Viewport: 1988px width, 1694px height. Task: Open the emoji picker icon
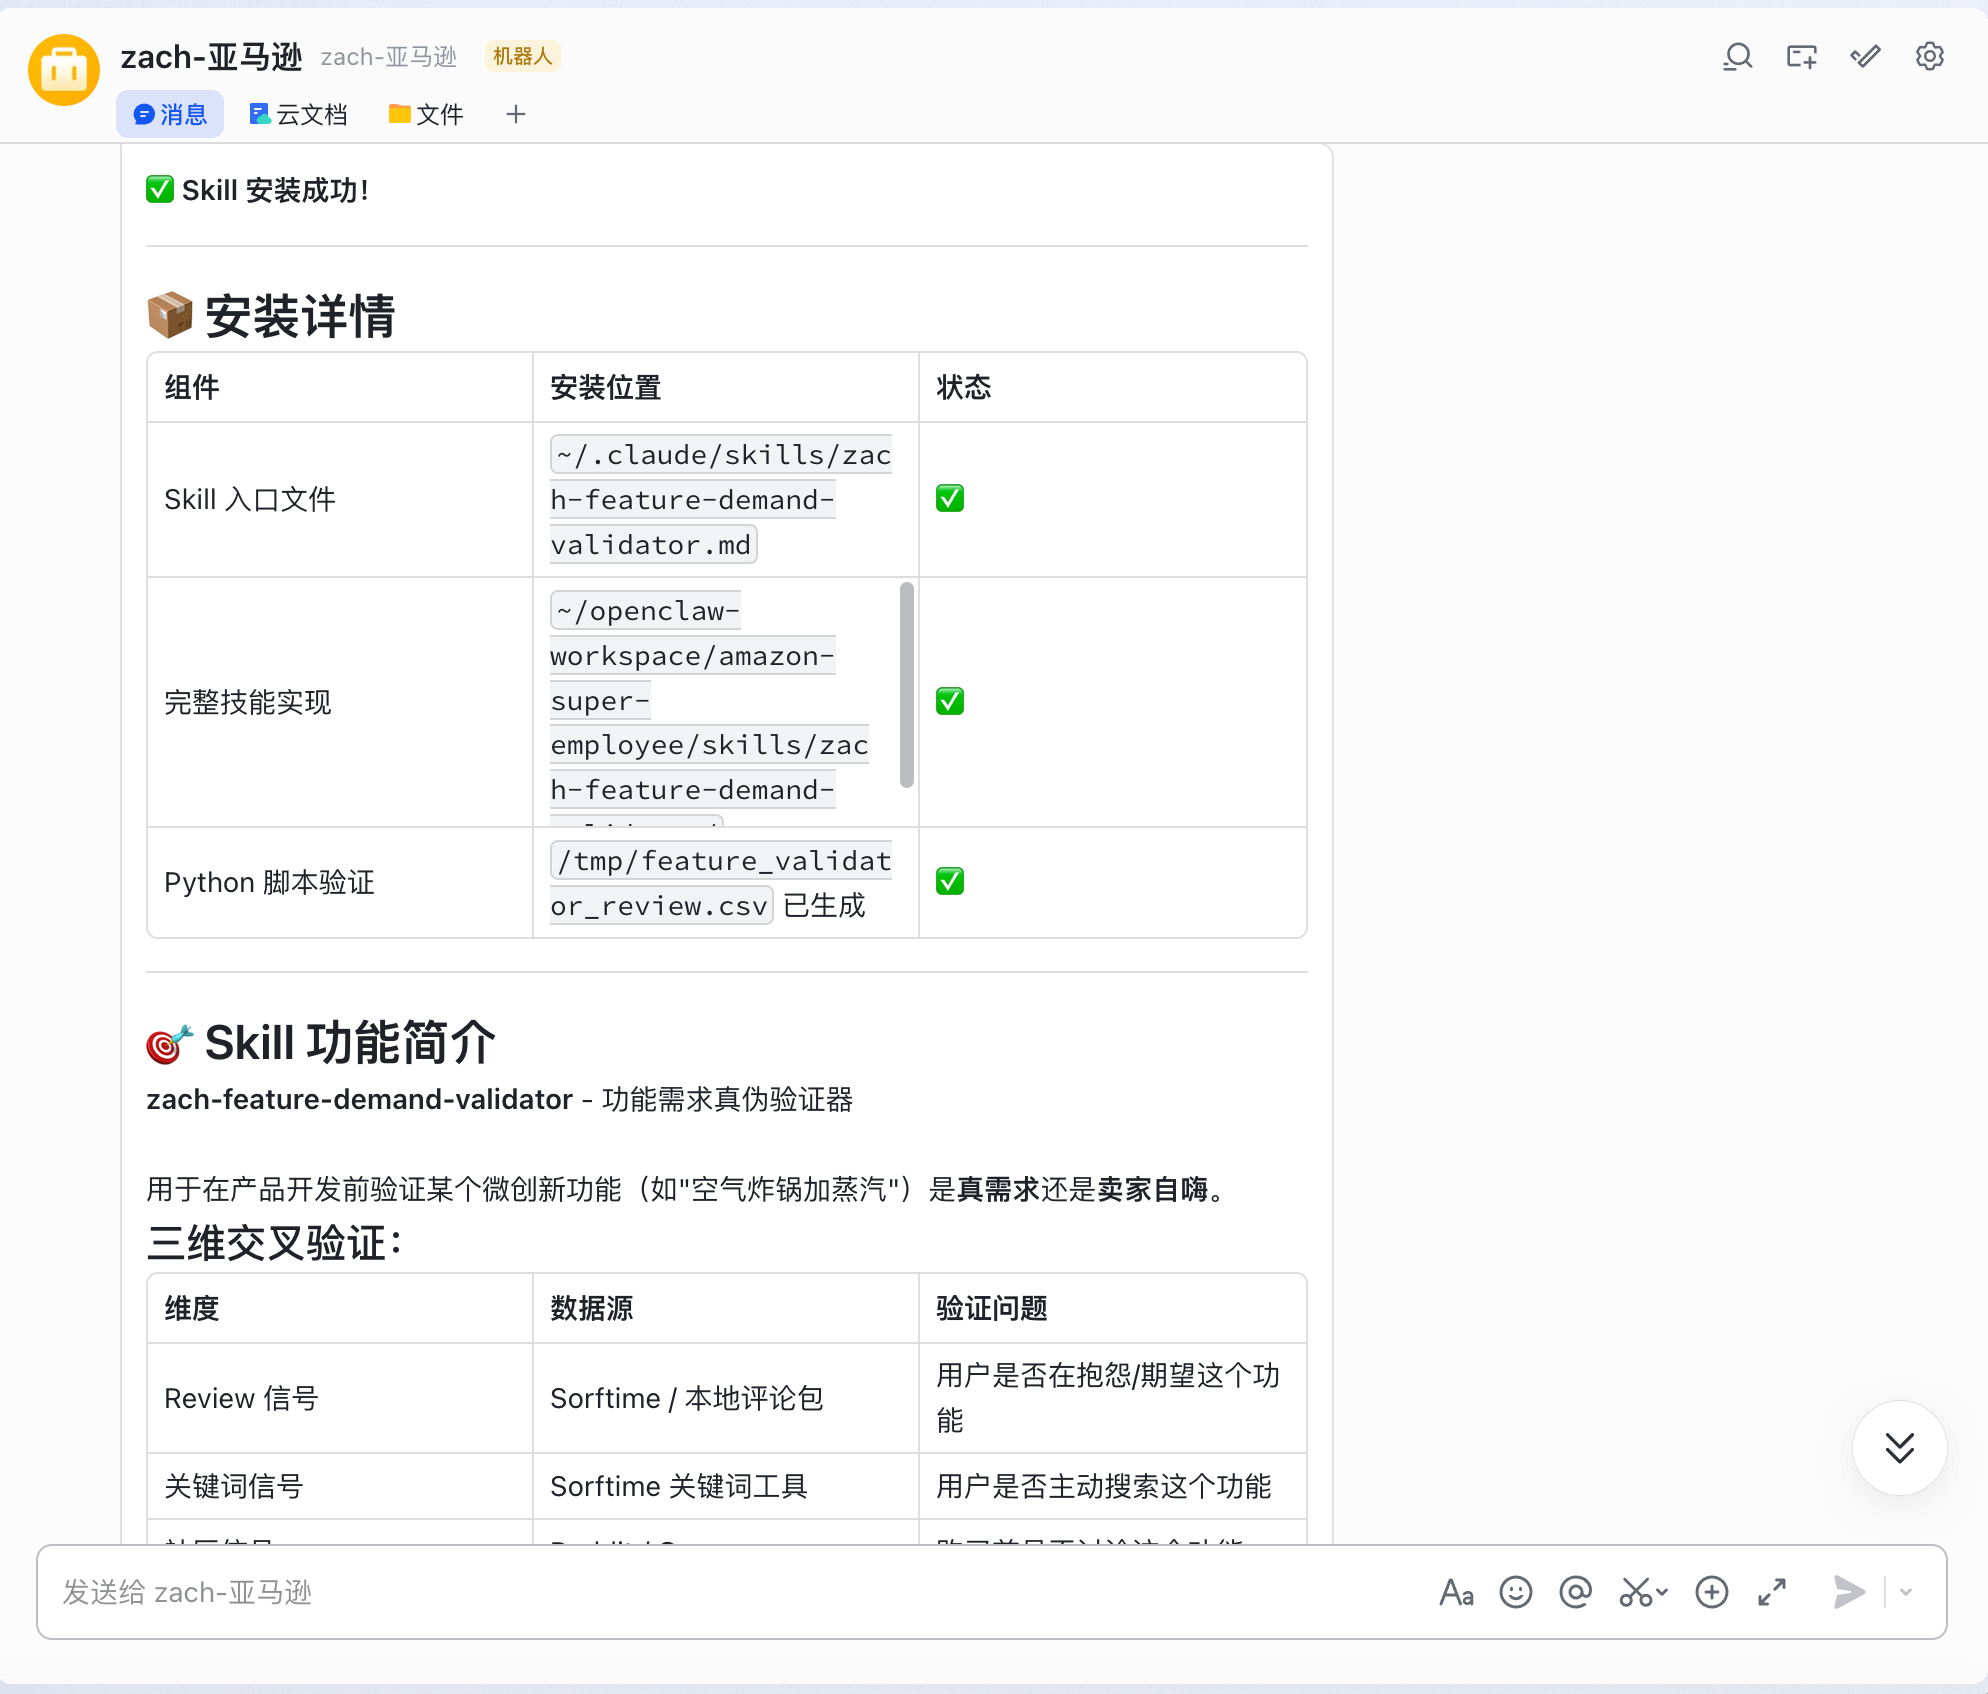tap(1516, 1592)
